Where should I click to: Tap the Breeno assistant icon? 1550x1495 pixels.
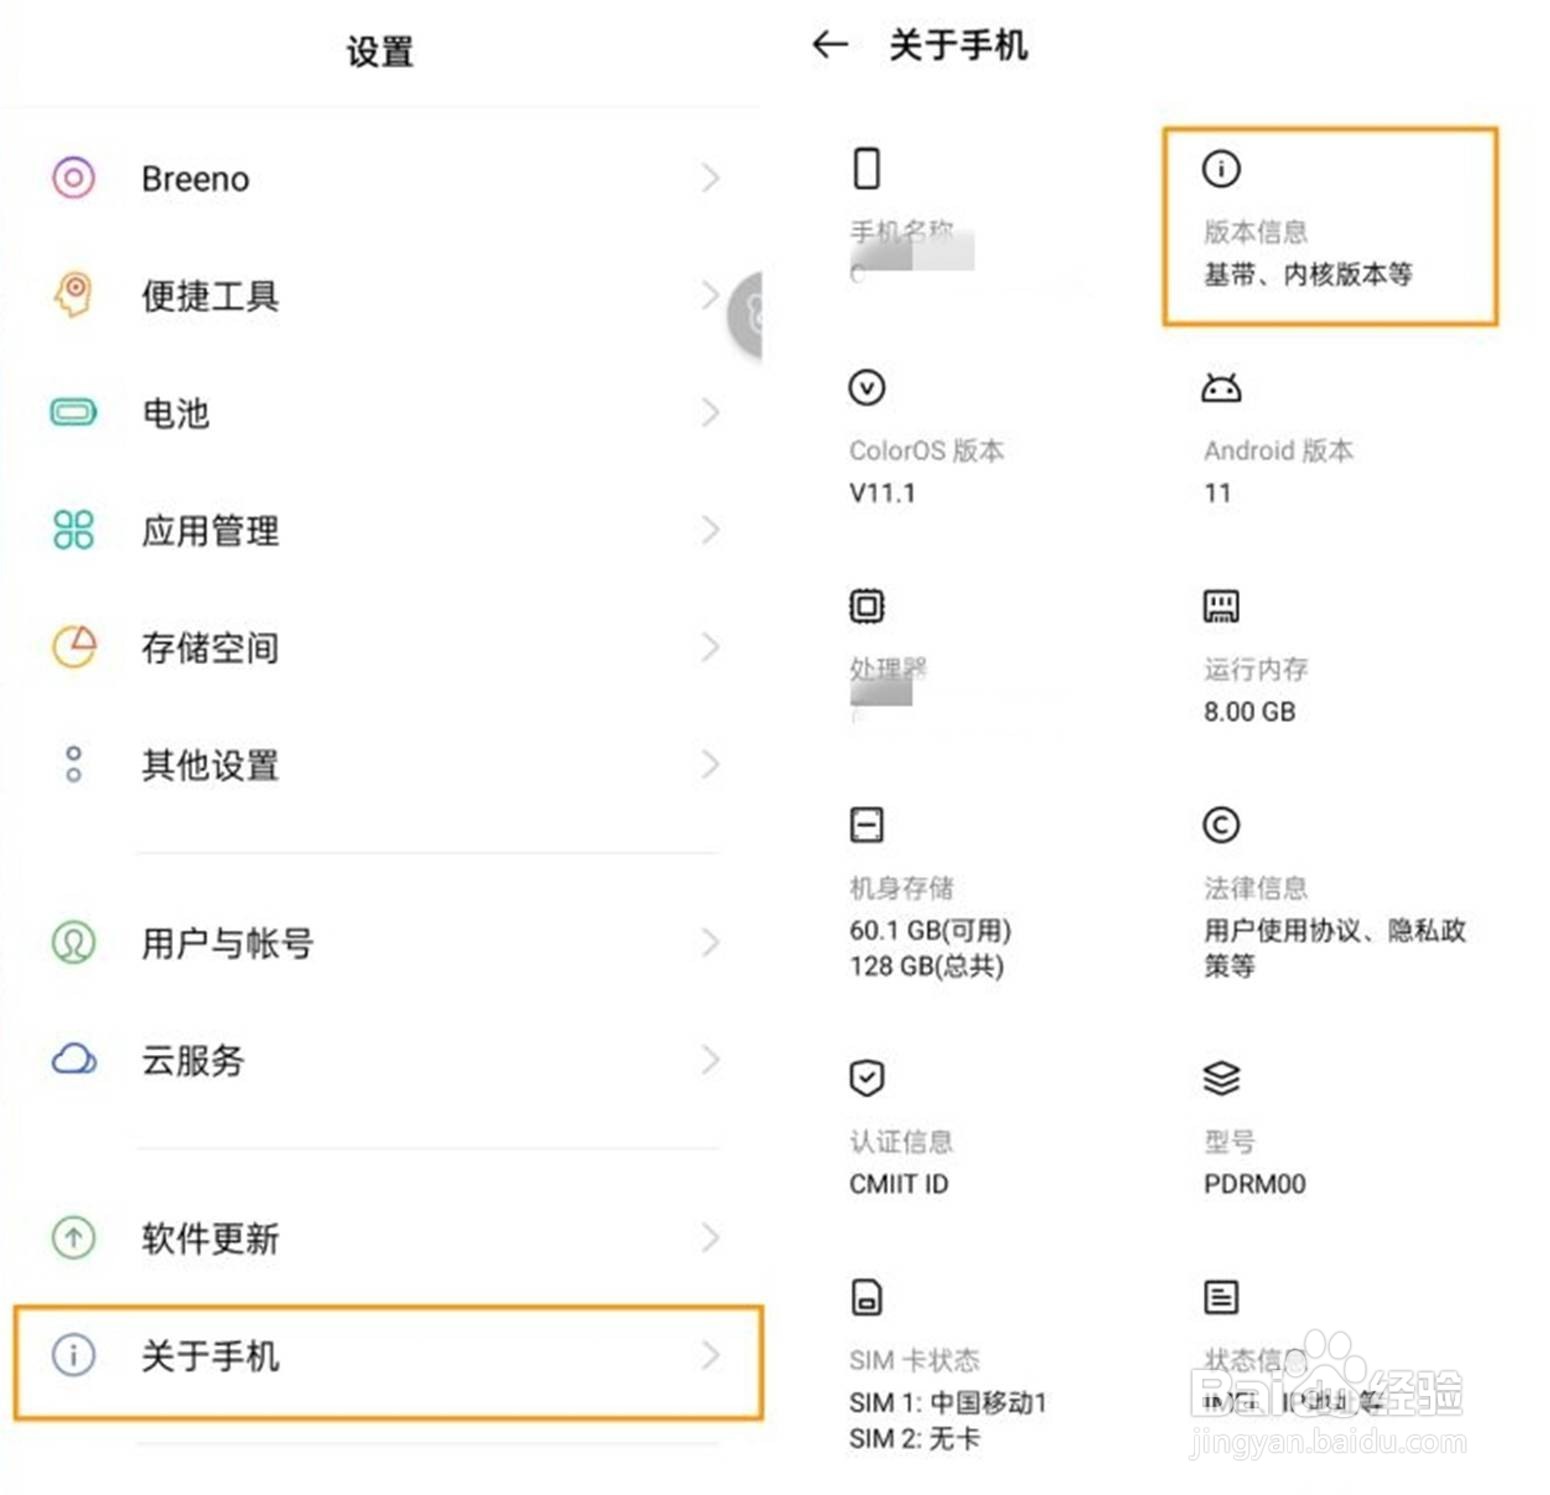pos(73,178)
